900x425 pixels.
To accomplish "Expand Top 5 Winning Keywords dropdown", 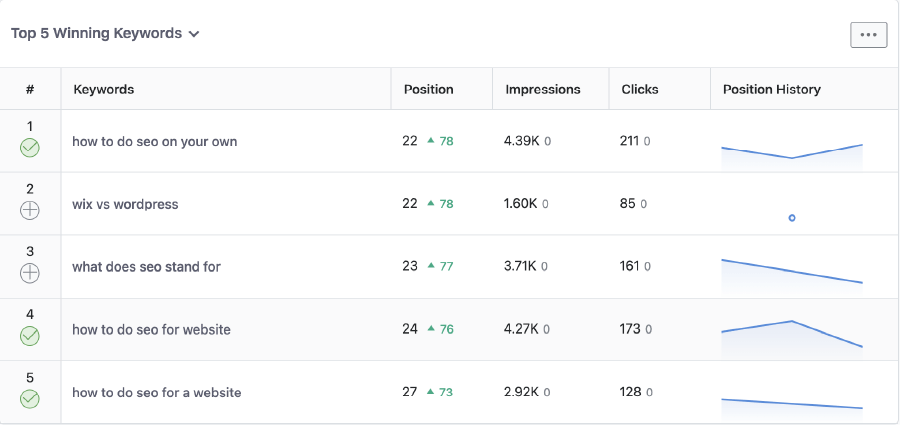I will (x=105, y=33).
